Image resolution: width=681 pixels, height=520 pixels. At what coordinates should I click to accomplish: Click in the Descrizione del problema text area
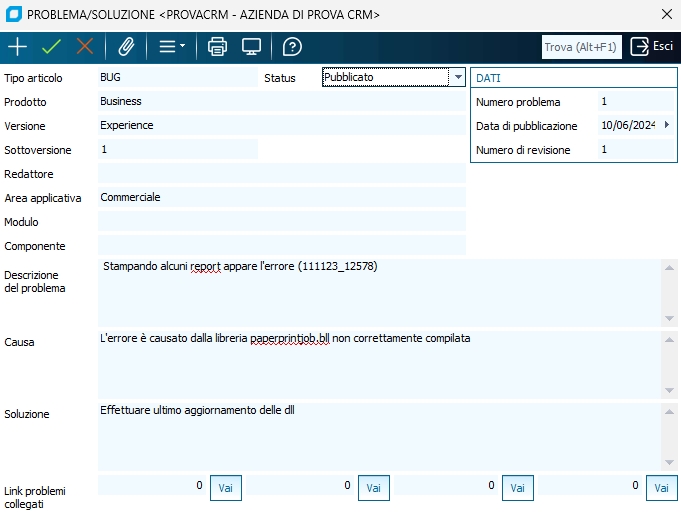point(379,293)
